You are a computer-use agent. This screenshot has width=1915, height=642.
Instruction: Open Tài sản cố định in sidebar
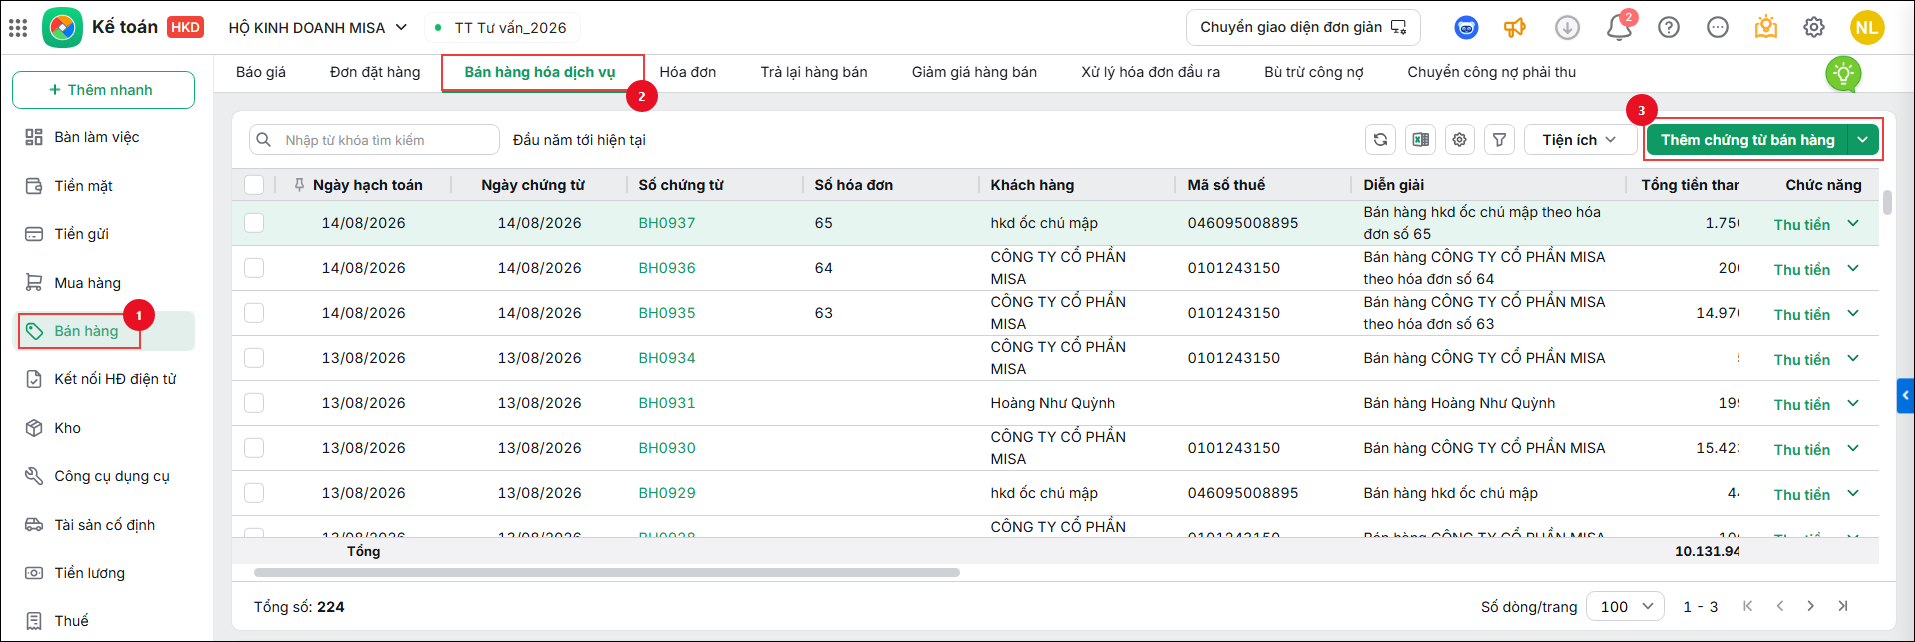pyautogui.click(x=104, y=525)
